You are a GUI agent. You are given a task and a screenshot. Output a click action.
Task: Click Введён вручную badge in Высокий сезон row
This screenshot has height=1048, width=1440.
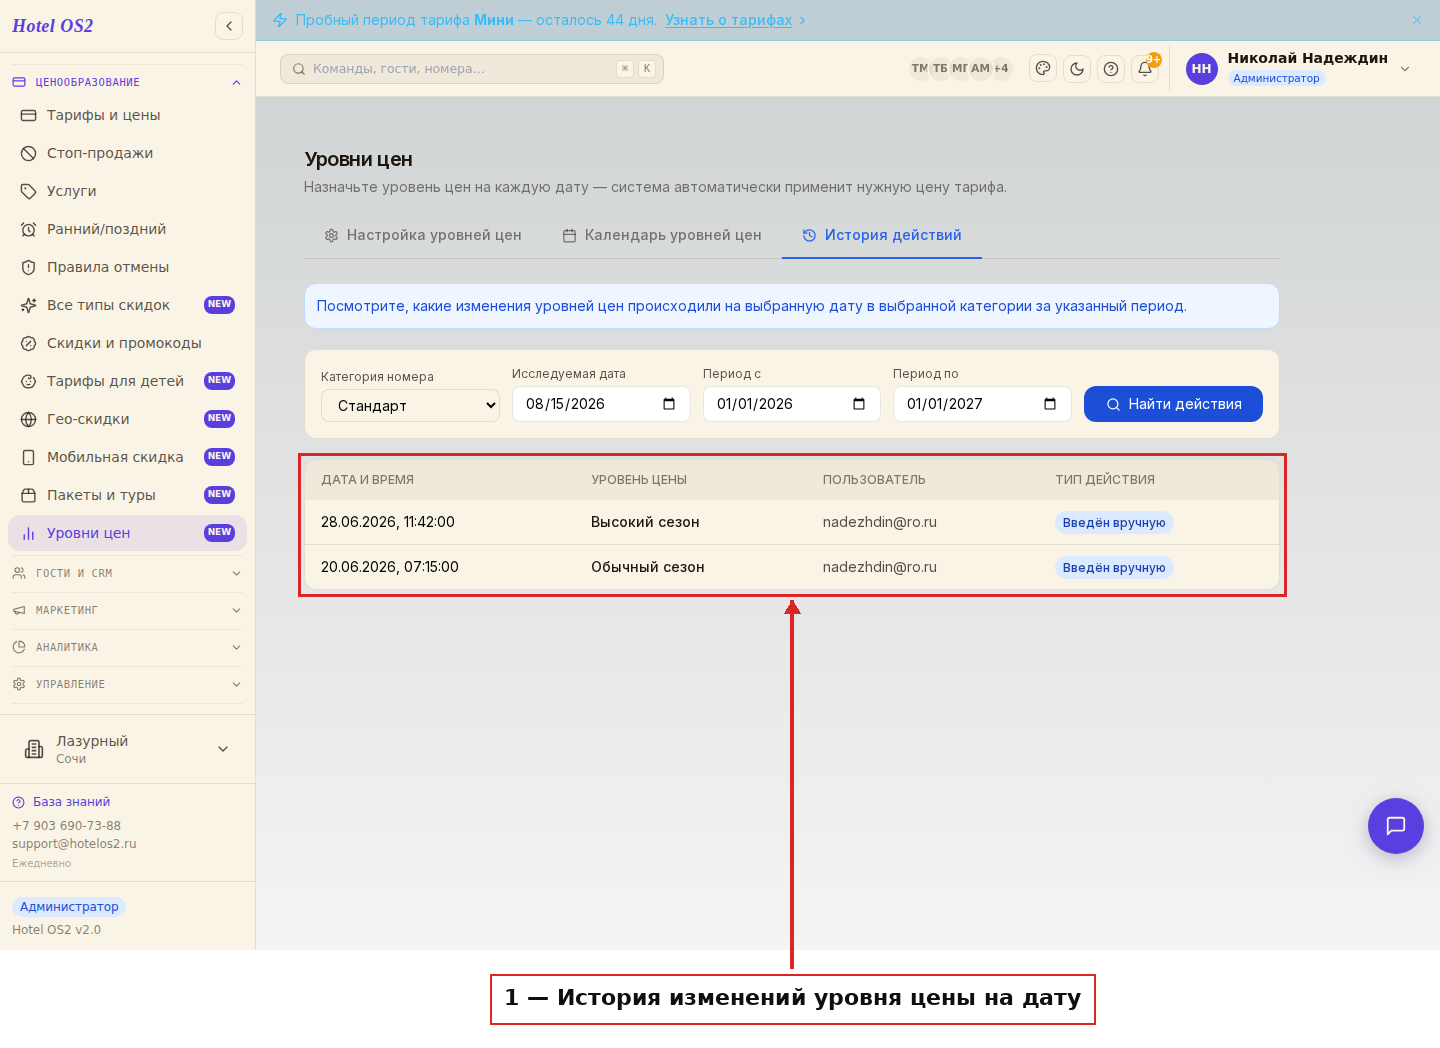click(1114, 523)
